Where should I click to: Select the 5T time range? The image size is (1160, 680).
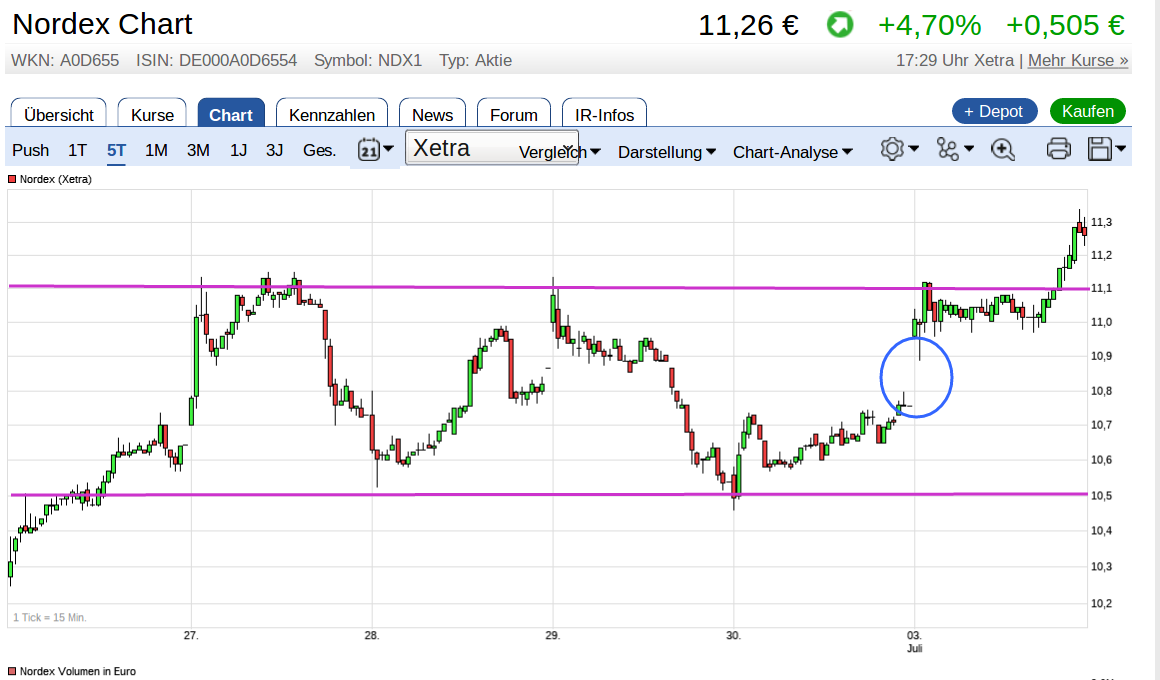click(116, 150)
